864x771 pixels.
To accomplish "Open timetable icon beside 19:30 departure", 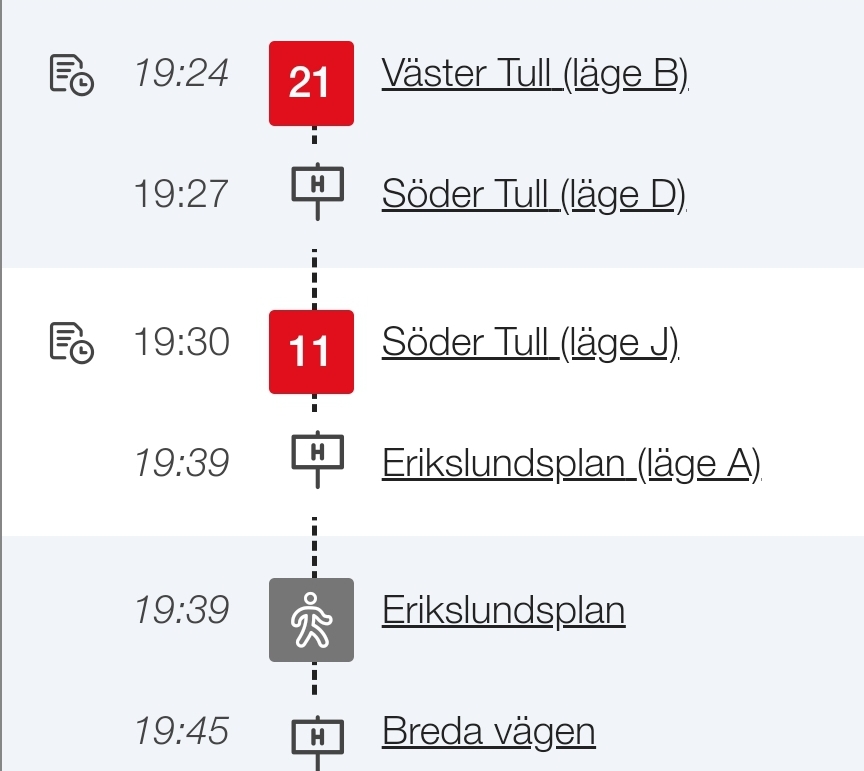I will click(x=72, y=343).
